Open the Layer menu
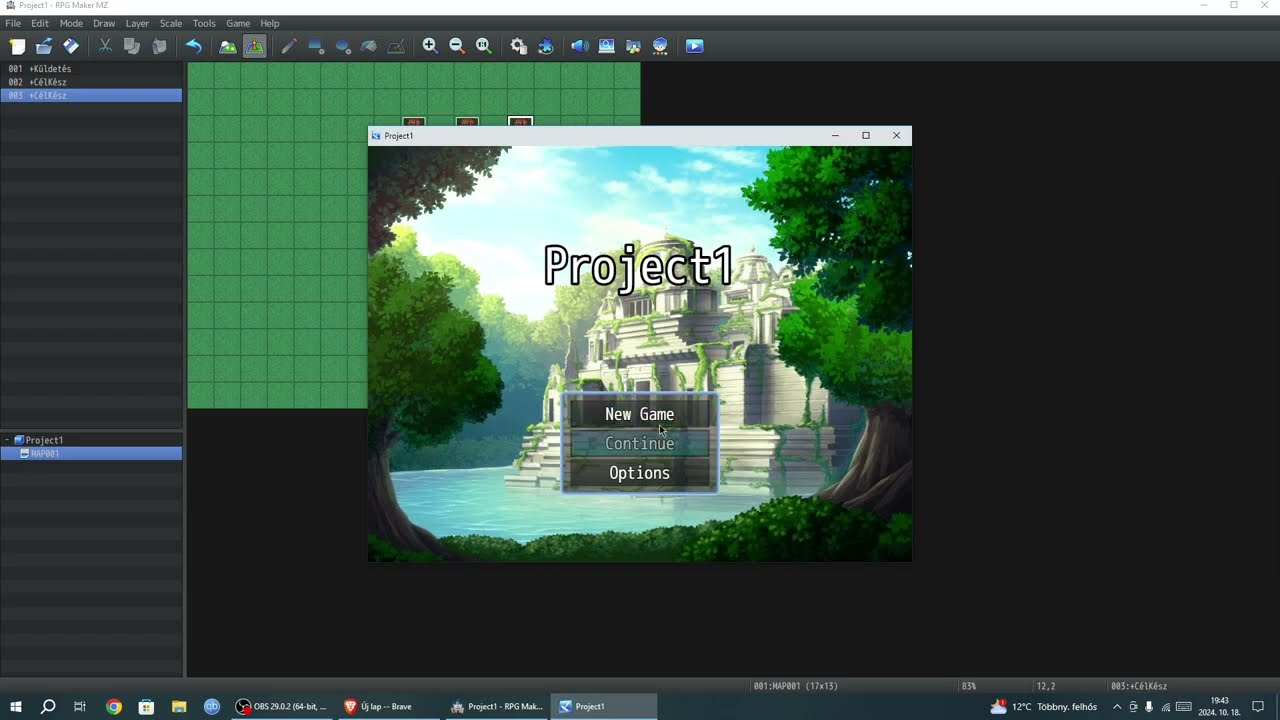 137,23
